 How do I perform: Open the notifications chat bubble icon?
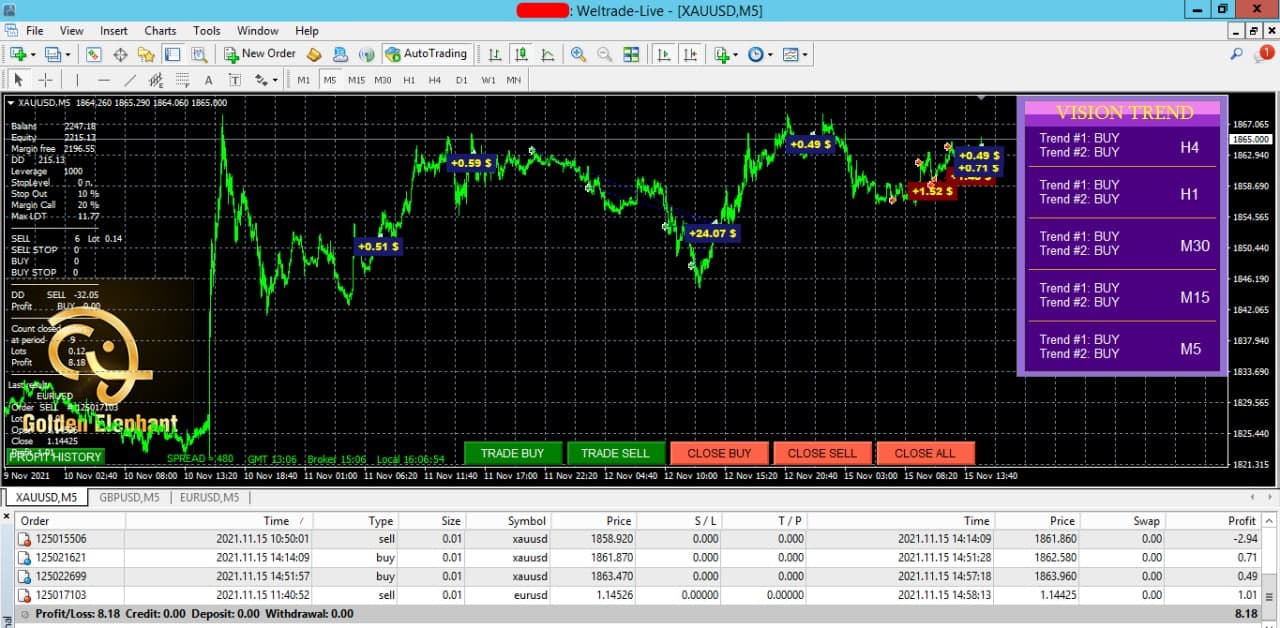pyautogui.click(x=1263, y=54)
